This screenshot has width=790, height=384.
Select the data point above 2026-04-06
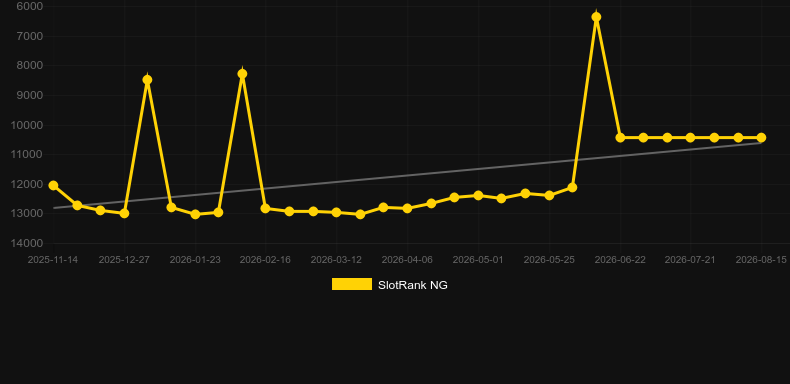click(407, 208)
